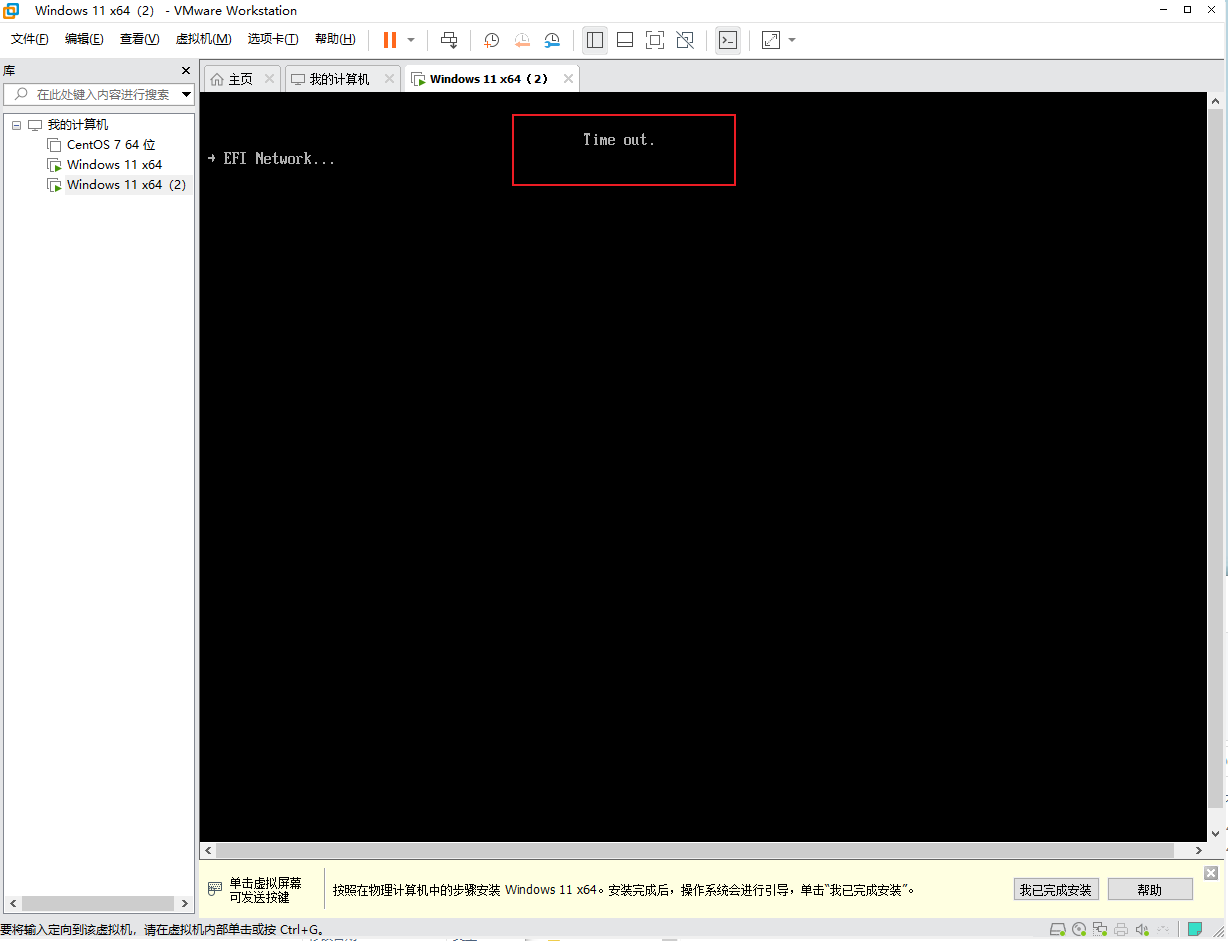The width and height of the screenshot is (1228, 941).
Task: Click the dimmed device icon right of the sound card
Action: 1162,929
